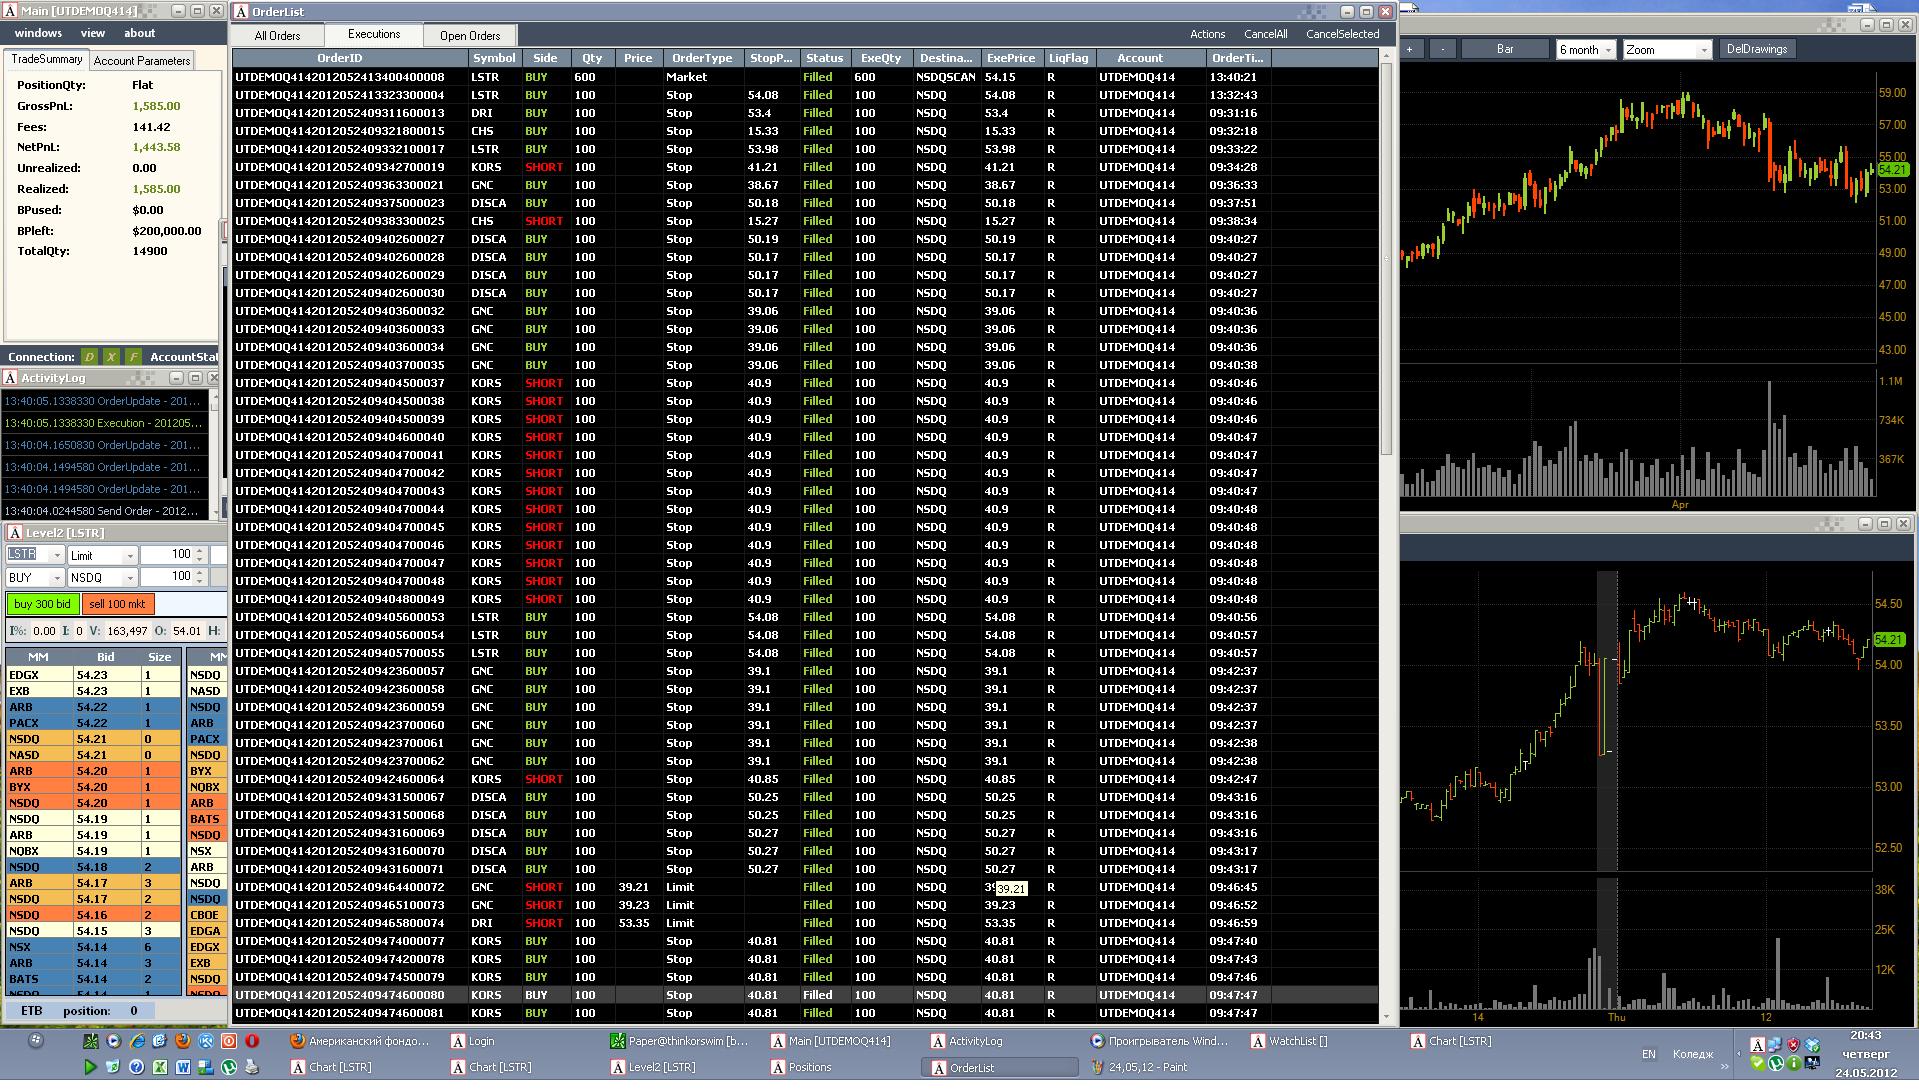
Task: Select the LSTR Market order row for 600
Action: pyautogui.click(x=805, y=77)
